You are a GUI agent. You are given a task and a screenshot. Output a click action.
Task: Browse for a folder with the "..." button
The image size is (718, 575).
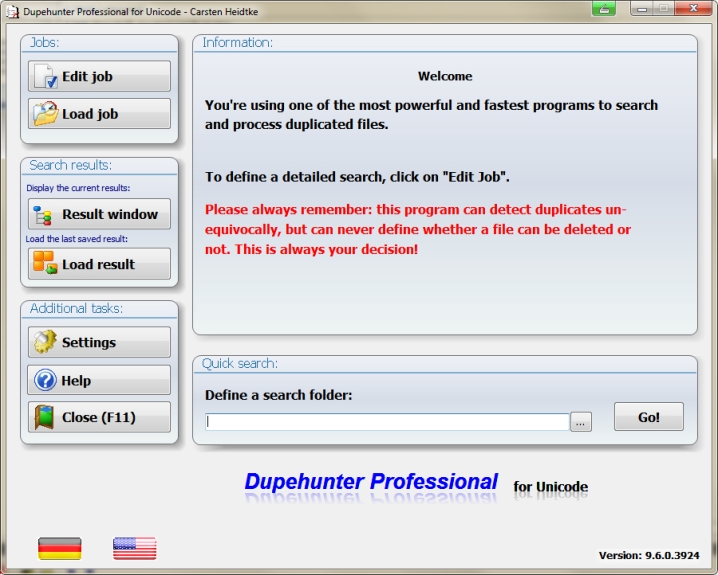pyautogui.click(x=581, y=422)
